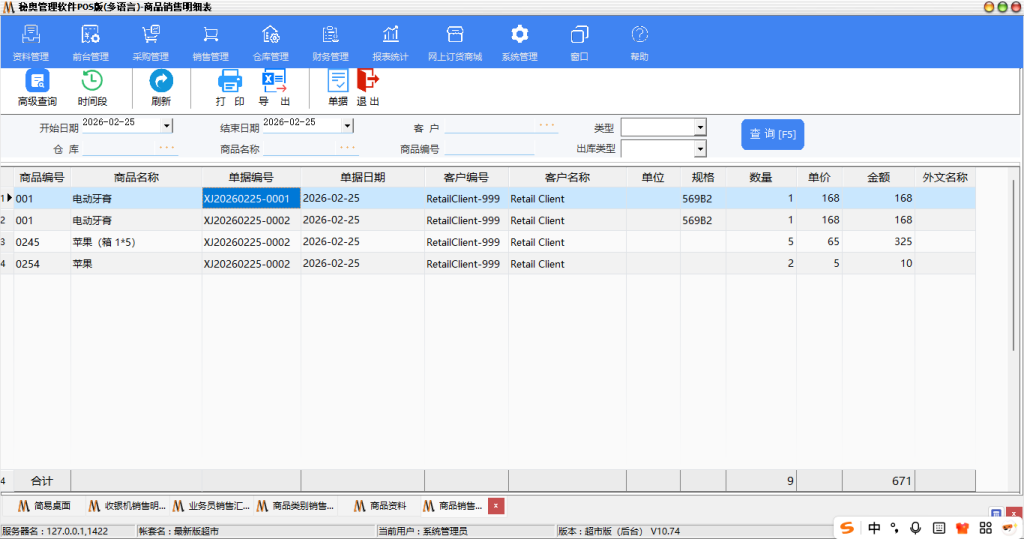This screenshot has width=1024, height=539.
Task: Sort by the 金额 column header
Action: [878, 177]
